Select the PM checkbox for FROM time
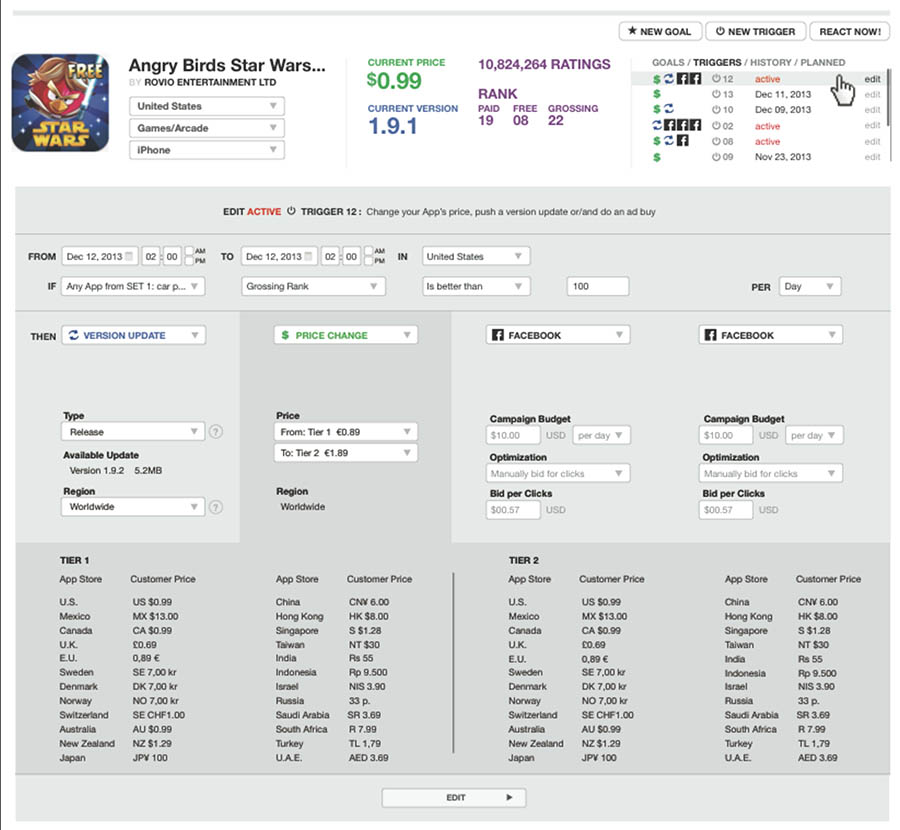 click(x=192, y=262)
